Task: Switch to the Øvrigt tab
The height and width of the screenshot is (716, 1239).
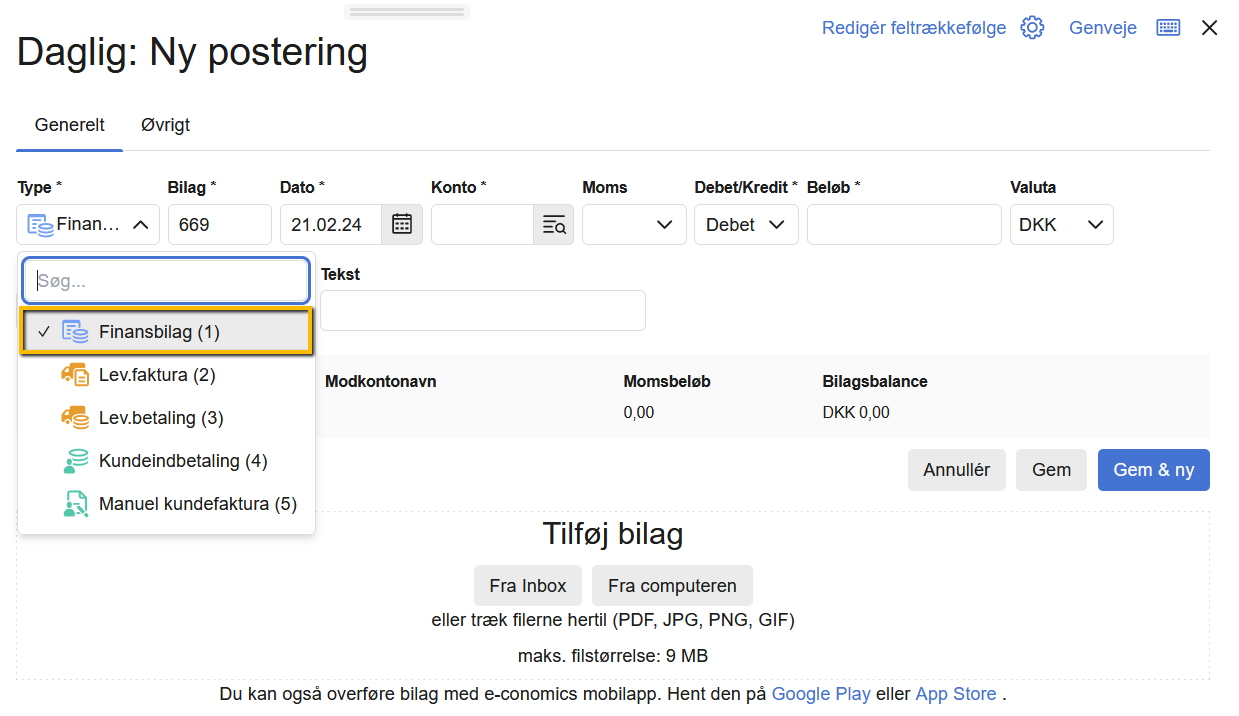Action: click(165, 126)
